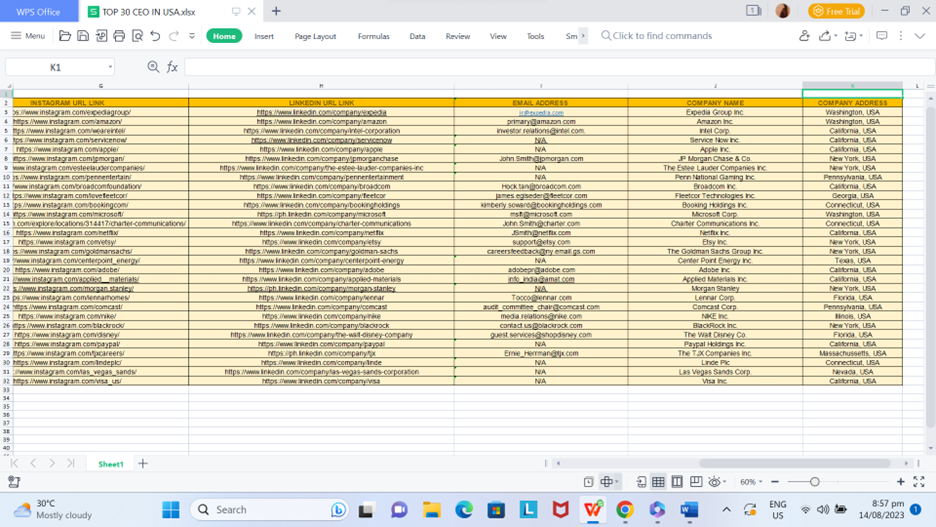This screenshot has width=936, height=527.
Task: Expand the Name Box dropdown arrow
Action: pos(110,67)
